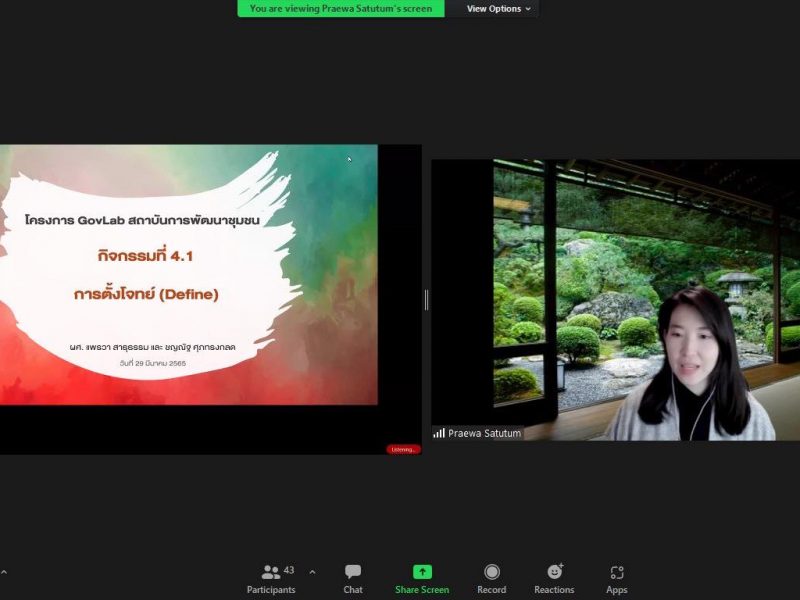800x600 pixels.
Task: Start recording with the Record button
Action: tap(491, 578)
